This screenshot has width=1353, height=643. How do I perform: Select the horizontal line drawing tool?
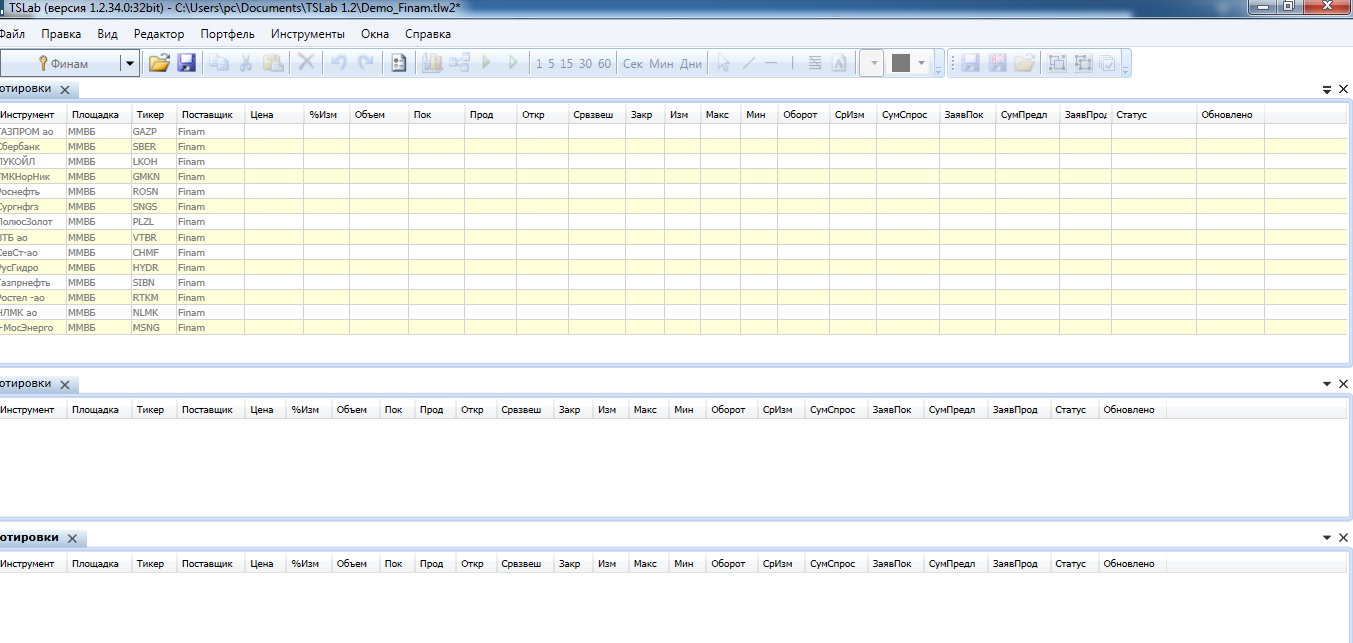(x=771, y=63)
